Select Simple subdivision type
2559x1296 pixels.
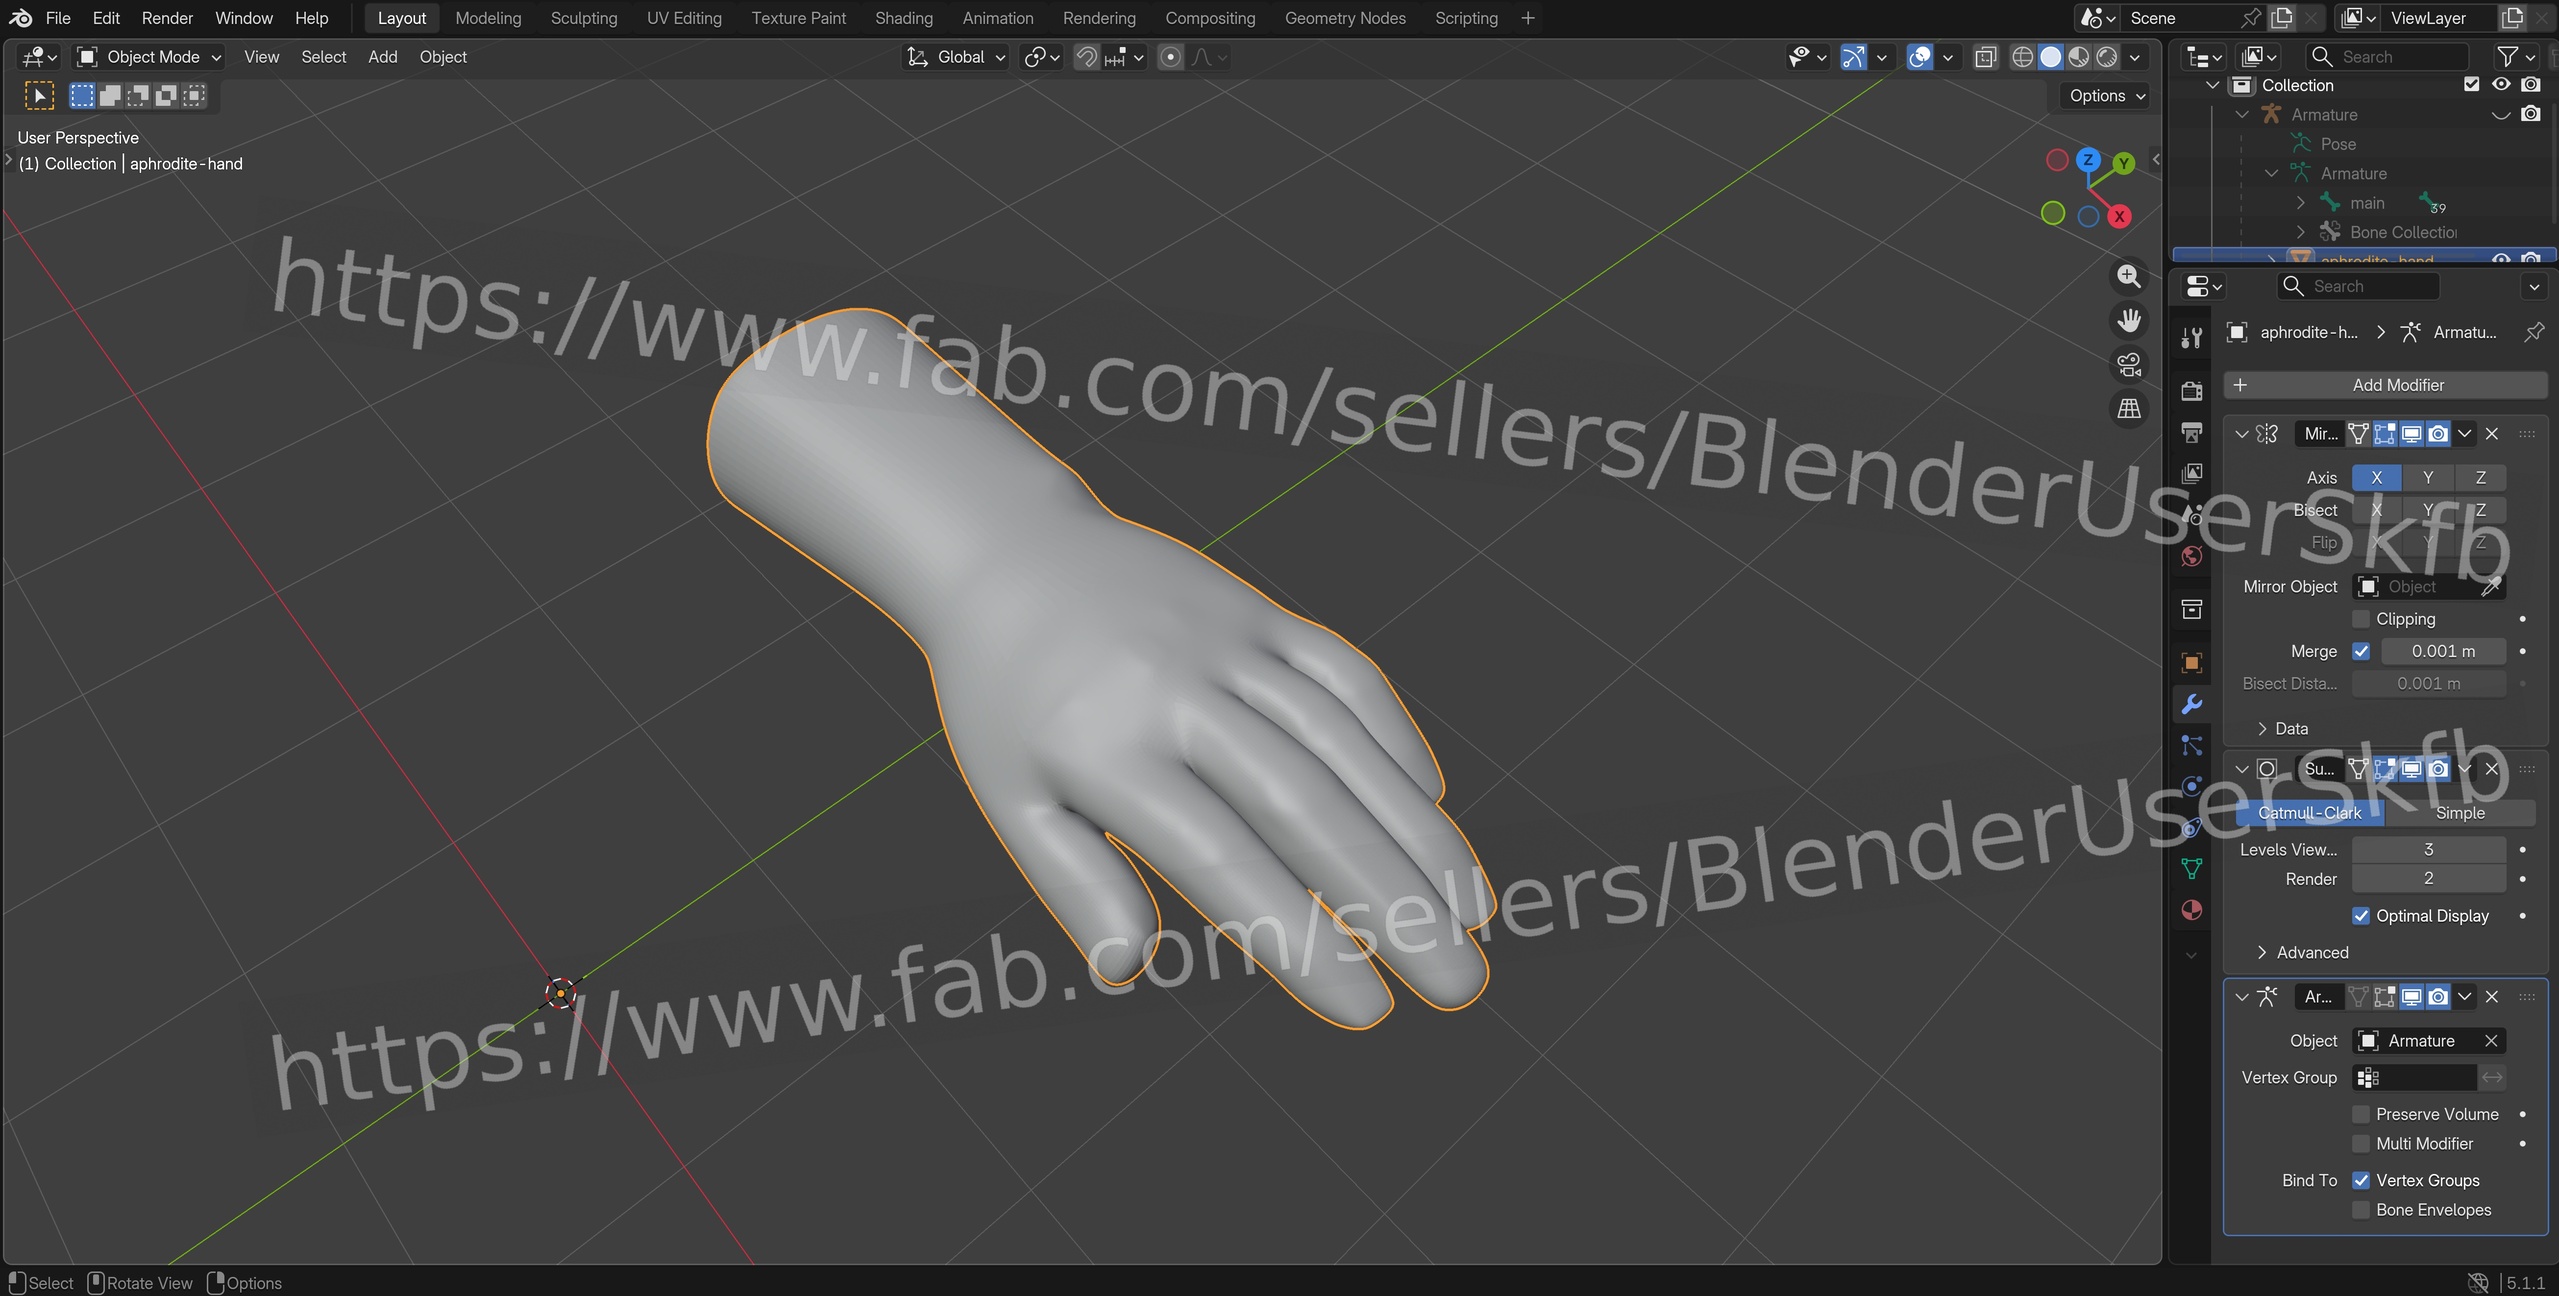2460,813
